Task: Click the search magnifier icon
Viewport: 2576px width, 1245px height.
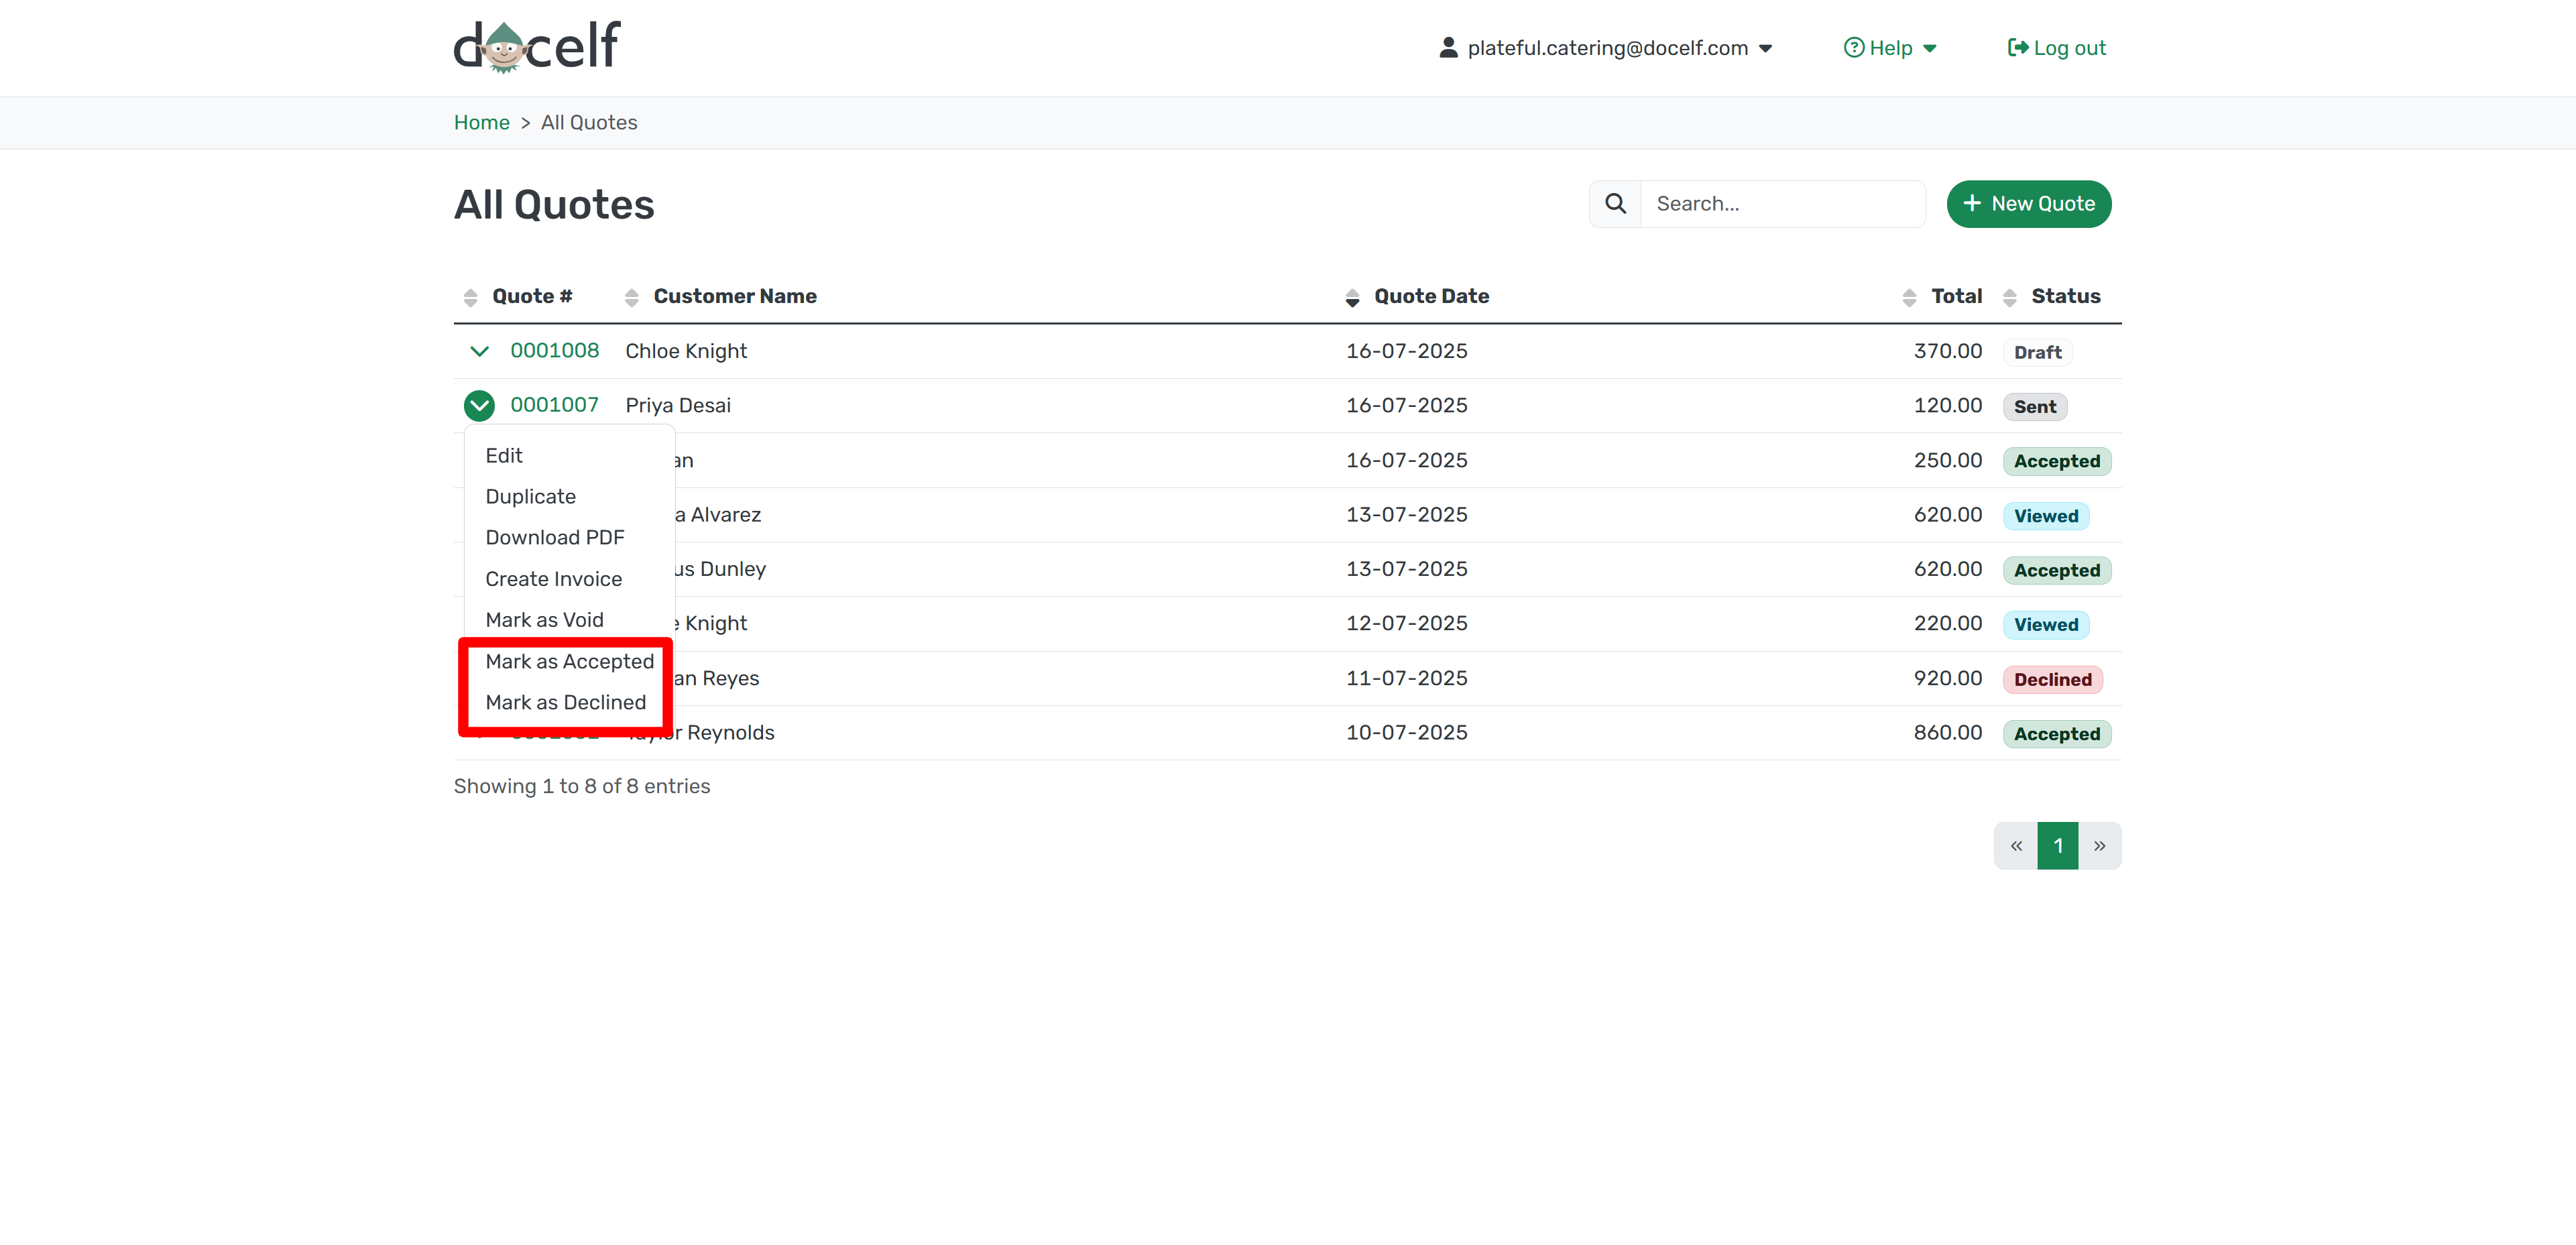Action: click(1615, 204)
